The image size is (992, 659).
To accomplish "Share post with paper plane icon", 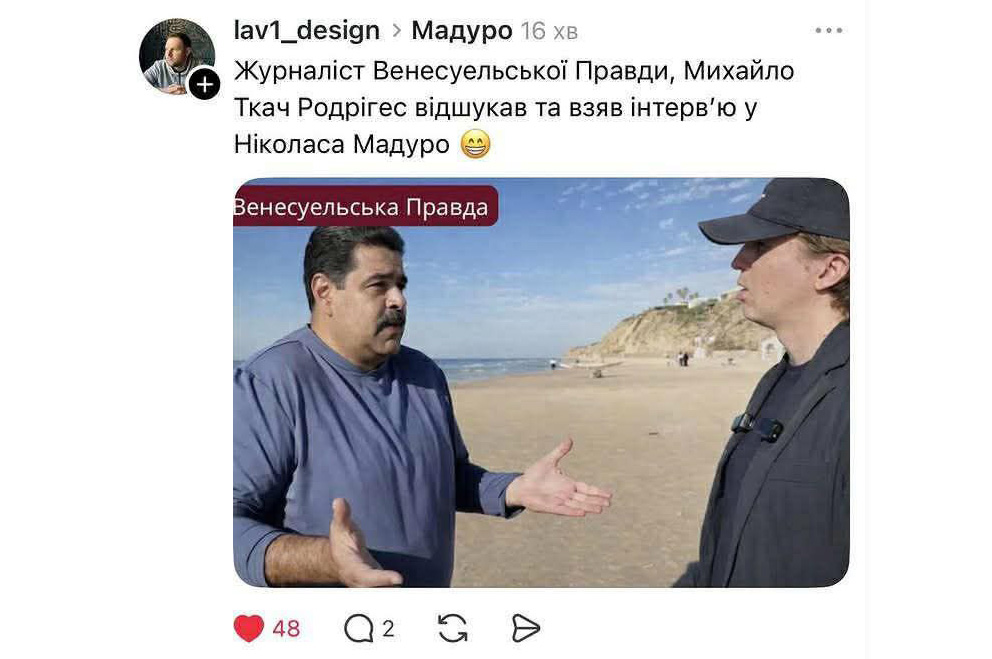I will point(525,629).
